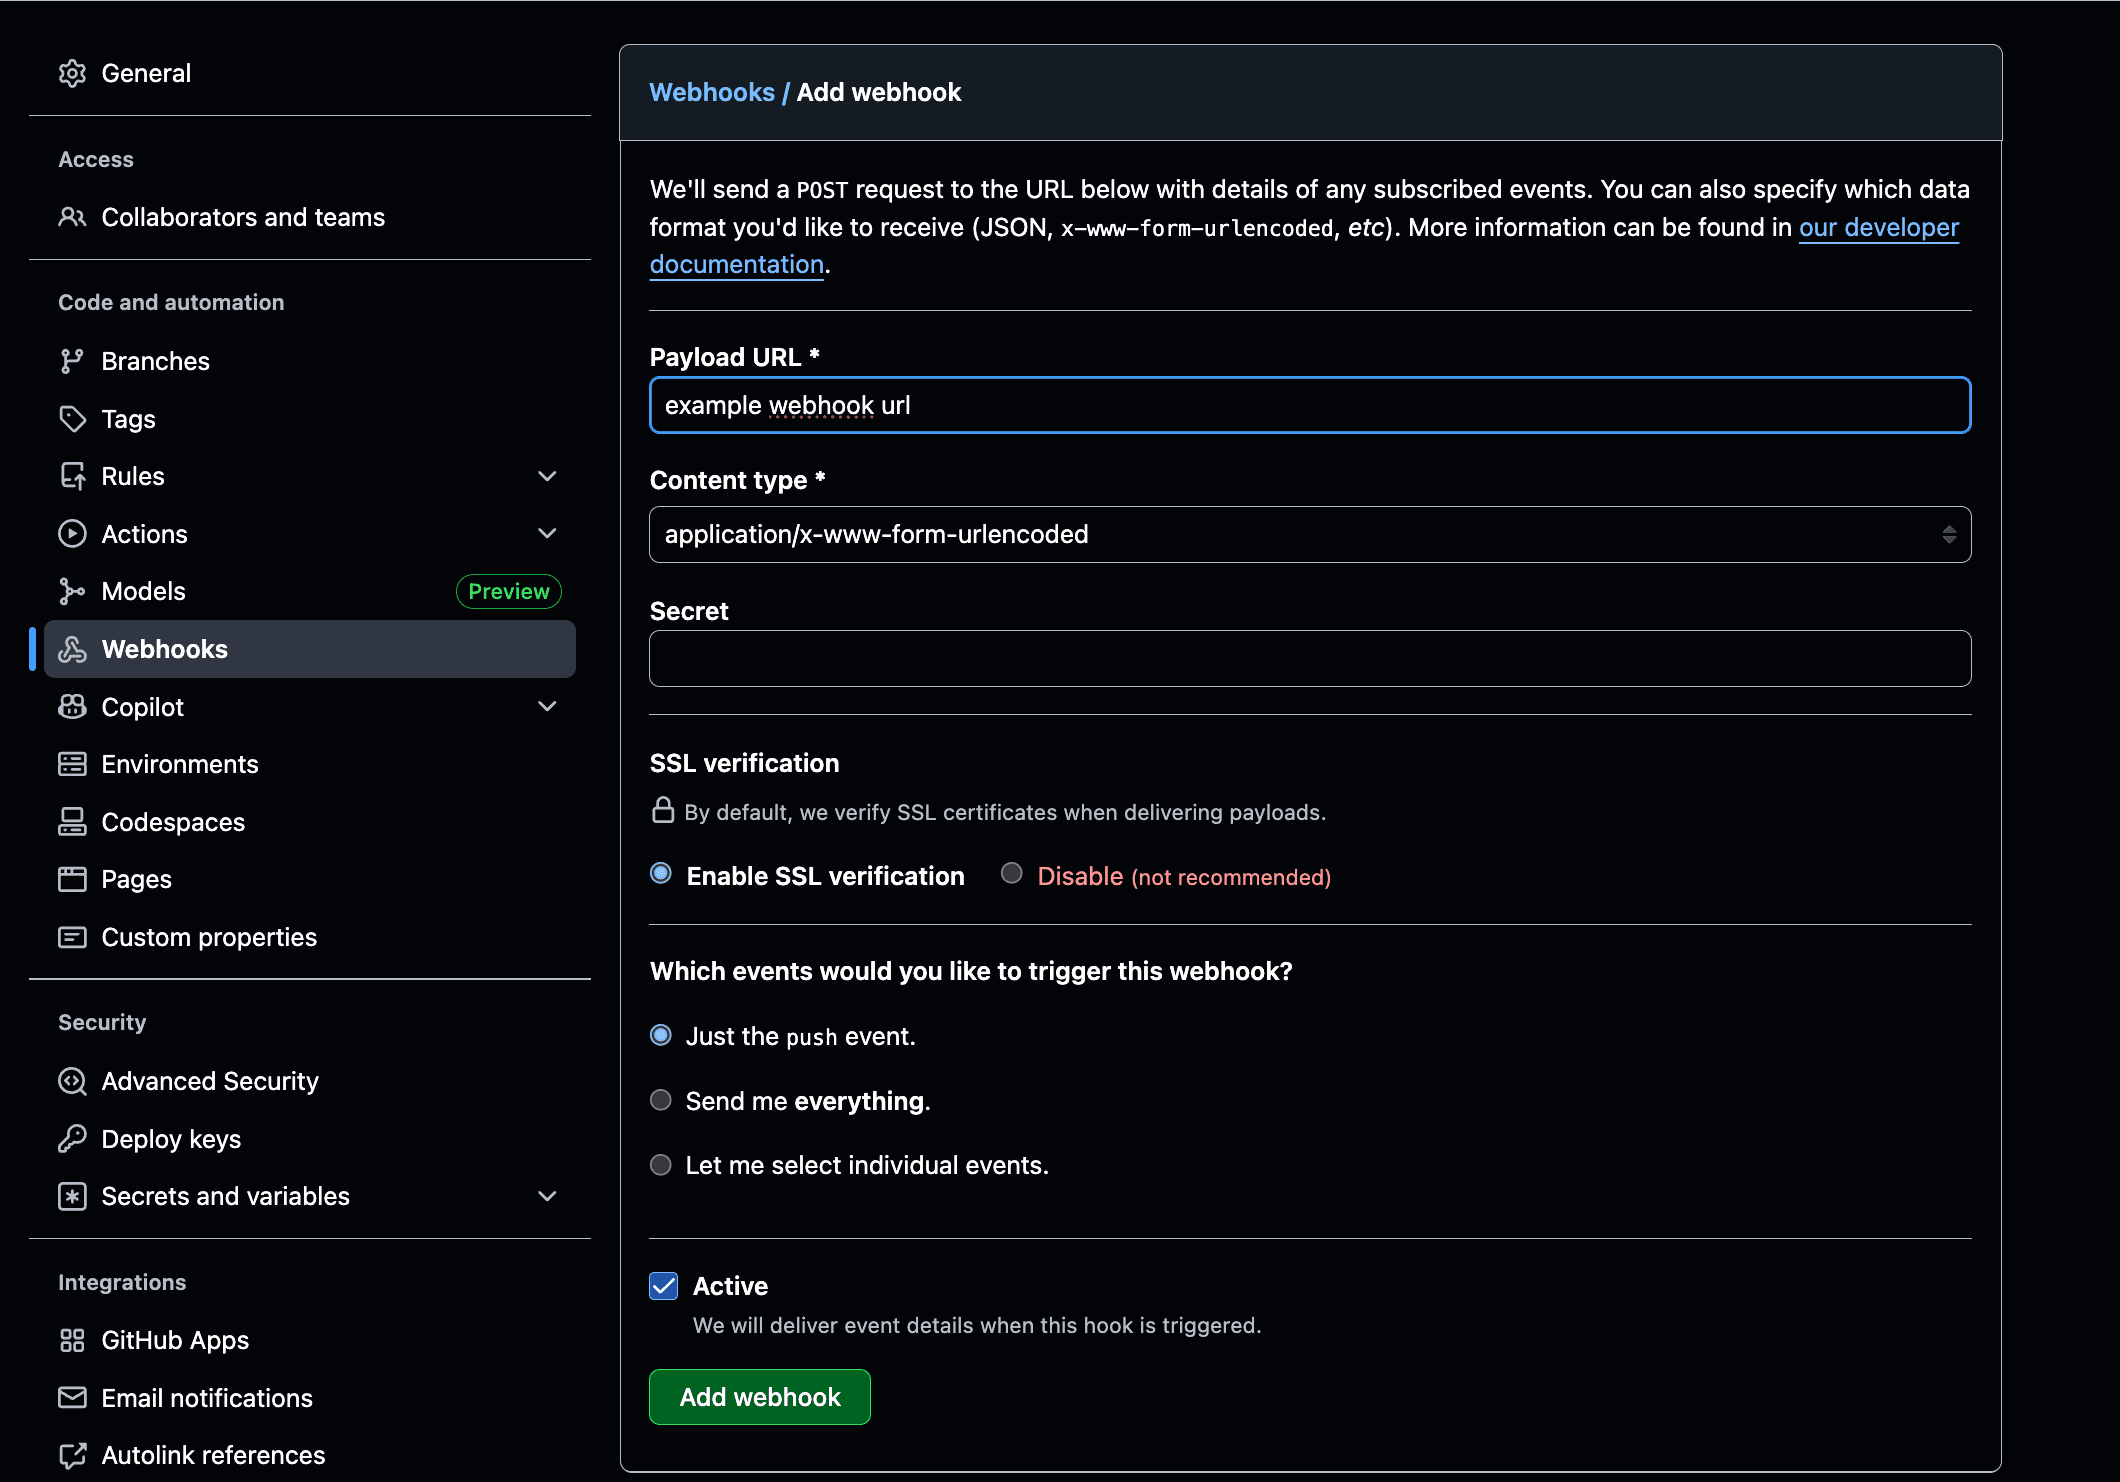Click the GitHub Apps grid icon
Screen dimensions: 2120x1482
coord(72,1341)
